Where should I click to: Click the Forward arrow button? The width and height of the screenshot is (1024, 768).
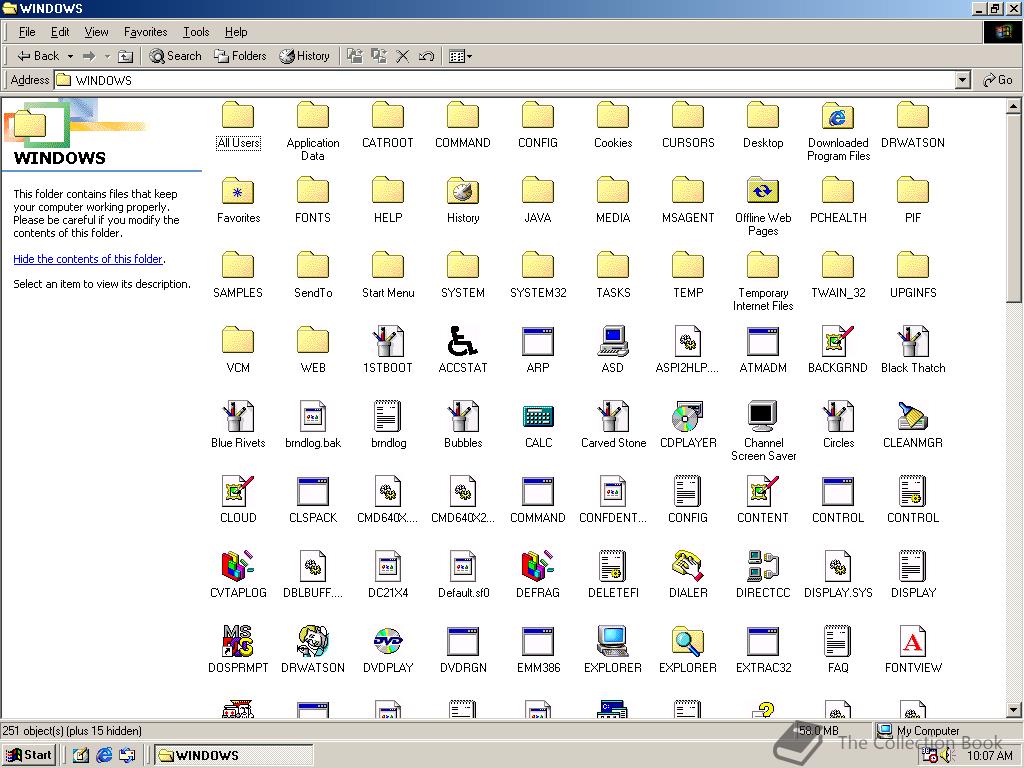[89, 57]
